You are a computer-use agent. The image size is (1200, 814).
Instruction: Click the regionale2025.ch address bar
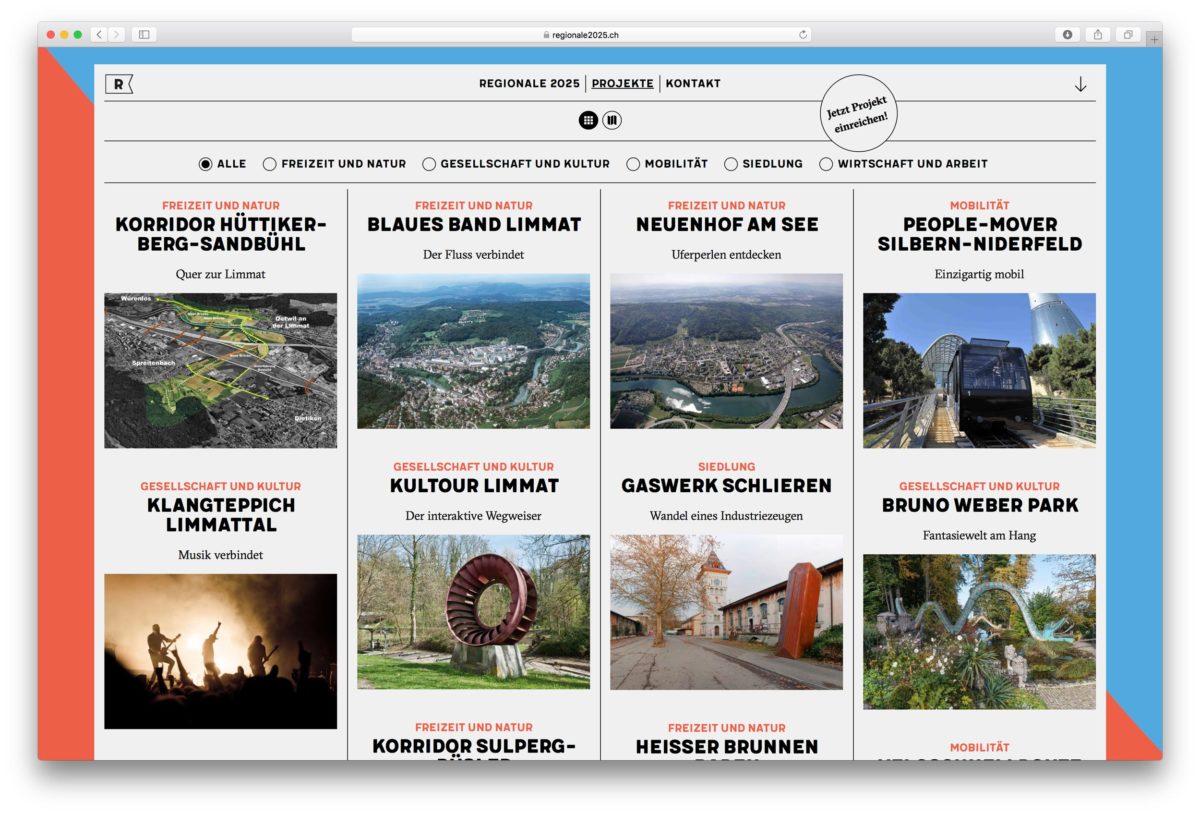(x=581, y=34)
